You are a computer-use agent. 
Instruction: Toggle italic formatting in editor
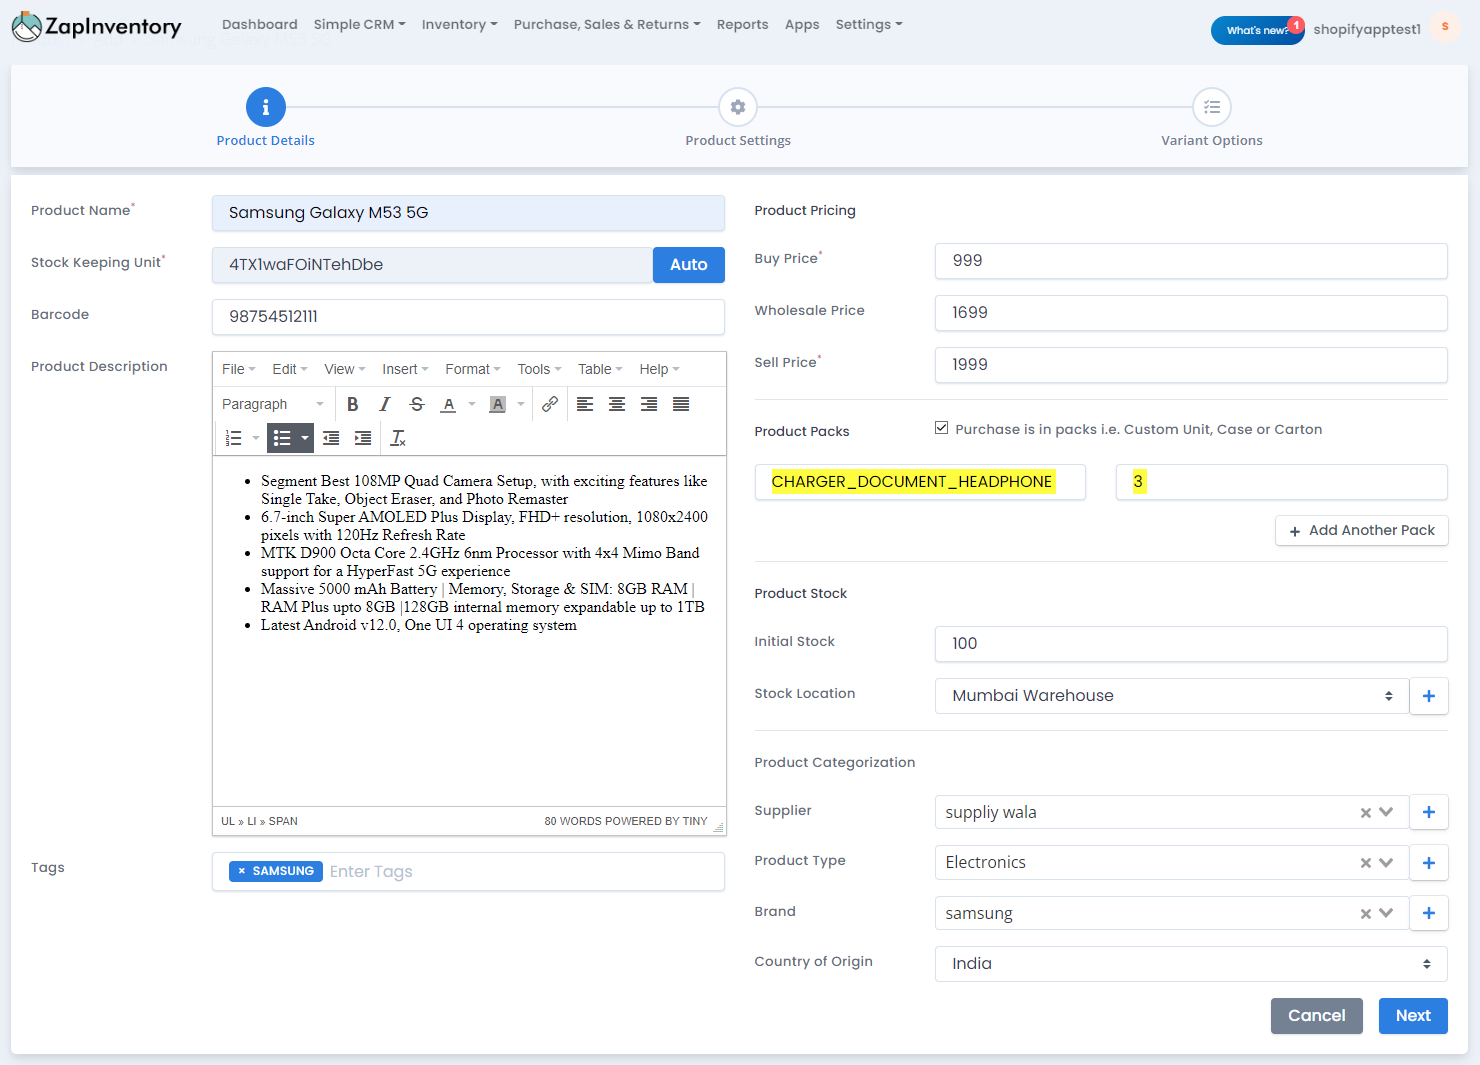tap(384, 404)
